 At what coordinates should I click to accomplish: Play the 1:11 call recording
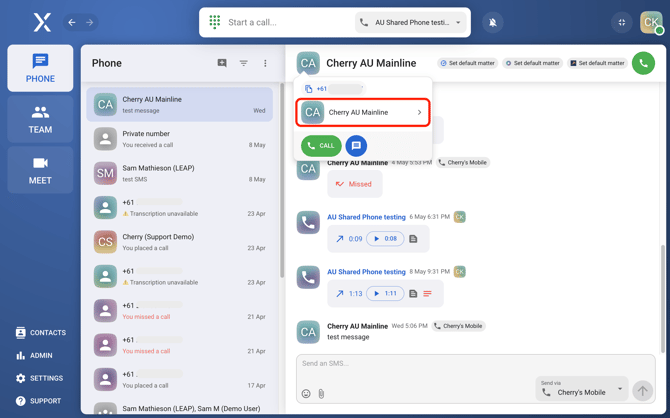click(385, 293)
